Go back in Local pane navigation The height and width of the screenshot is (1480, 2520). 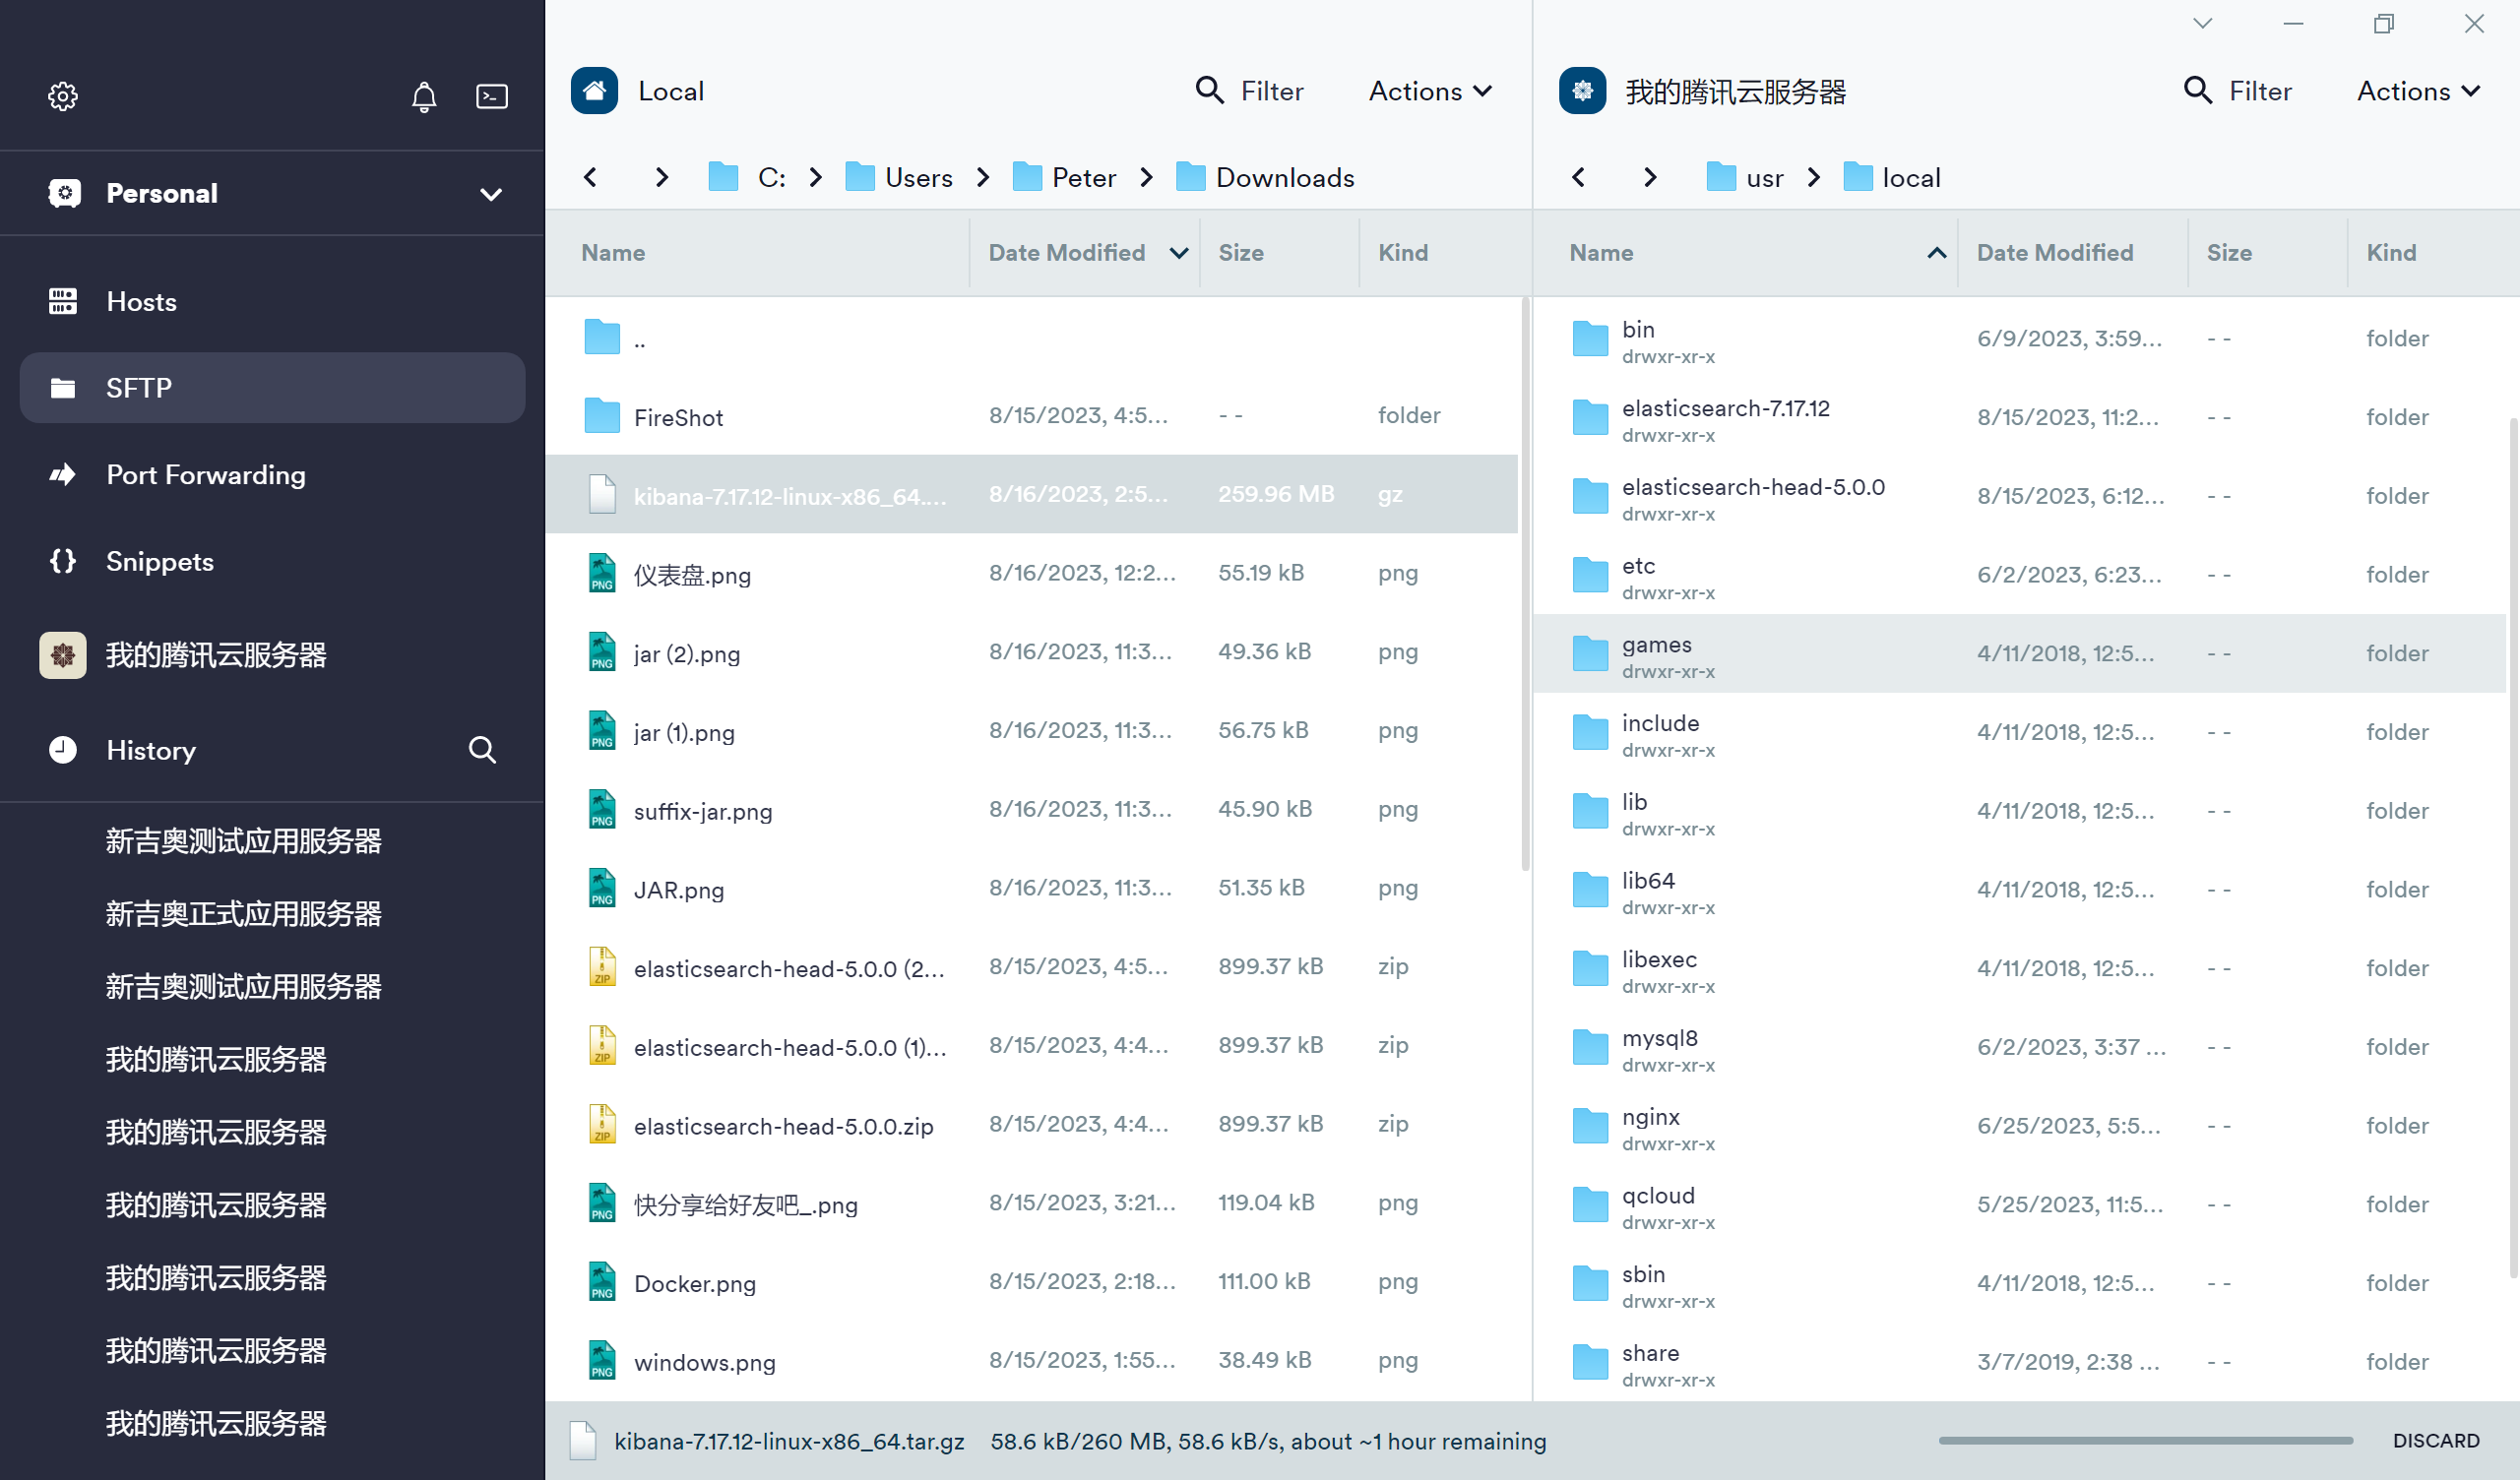pyautogui.click(x=590, y=177)
